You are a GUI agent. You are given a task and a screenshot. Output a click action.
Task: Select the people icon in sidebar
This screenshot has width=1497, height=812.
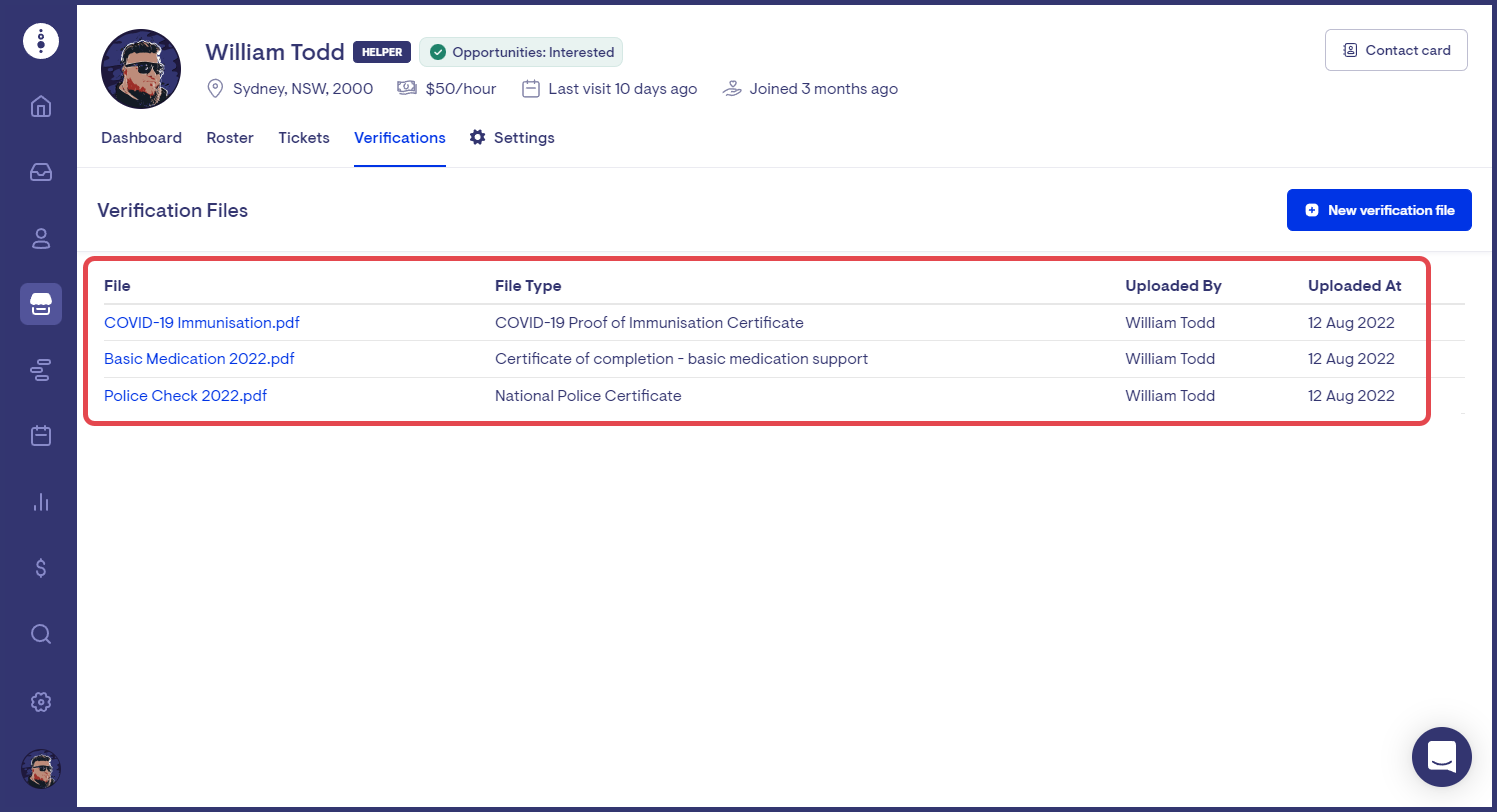click(x=41, y=238)
